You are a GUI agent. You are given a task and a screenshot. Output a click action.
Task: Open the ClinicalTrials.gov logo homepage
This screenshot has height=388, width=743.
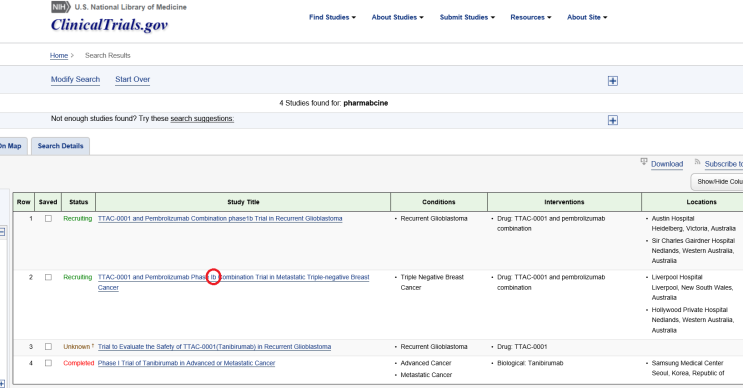click(109, 25)
